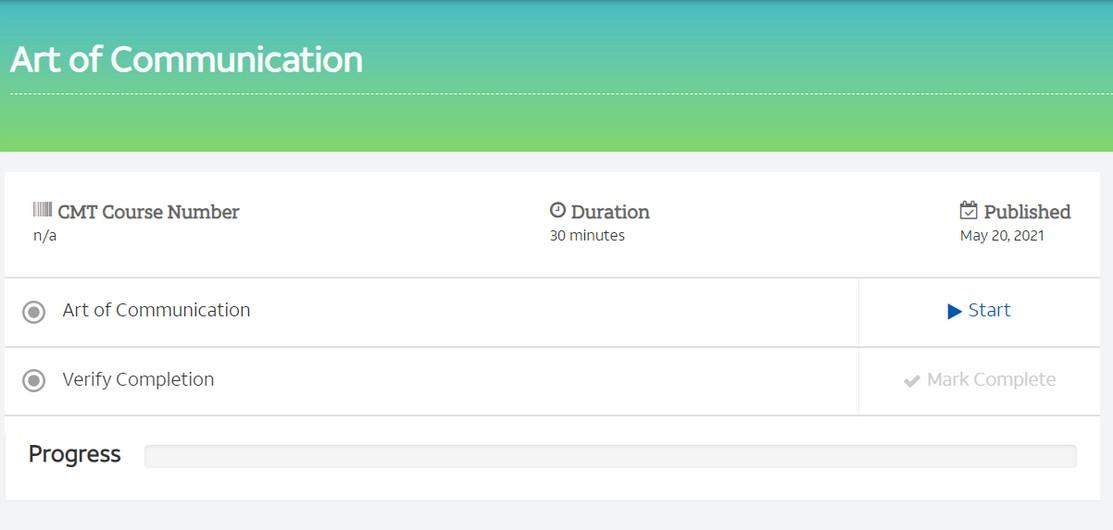
Task: Click the 30 minutes duration value
Action: pyautogui.click(x=587, y=236)
